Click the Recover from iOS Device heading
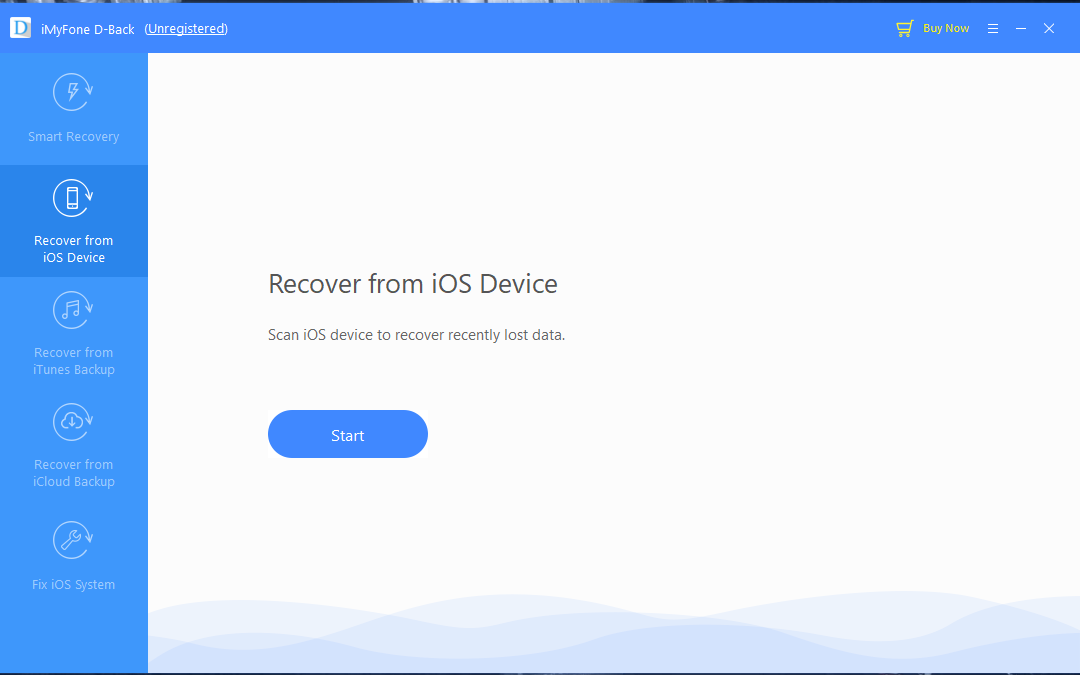This screenshot has width=1080, height=675. coord(413,284)
